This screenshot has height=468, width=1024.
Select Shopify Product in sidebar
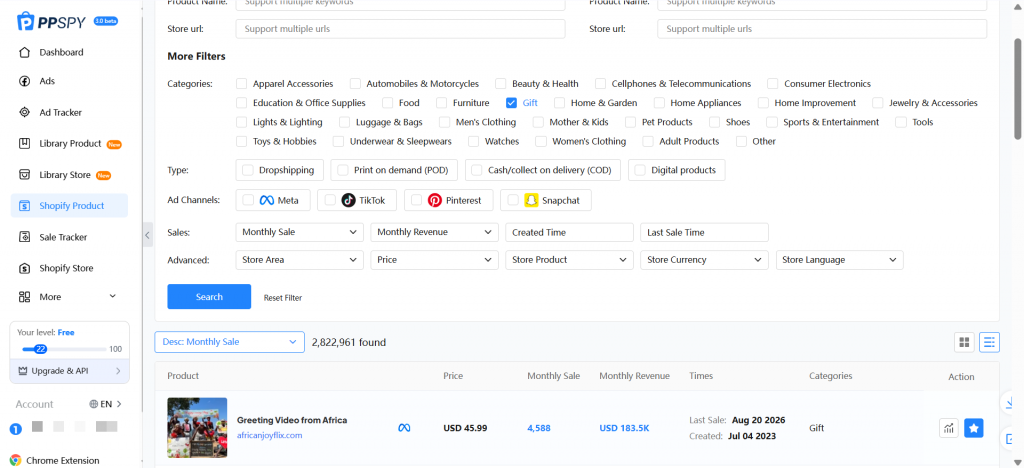pos(69,206)
